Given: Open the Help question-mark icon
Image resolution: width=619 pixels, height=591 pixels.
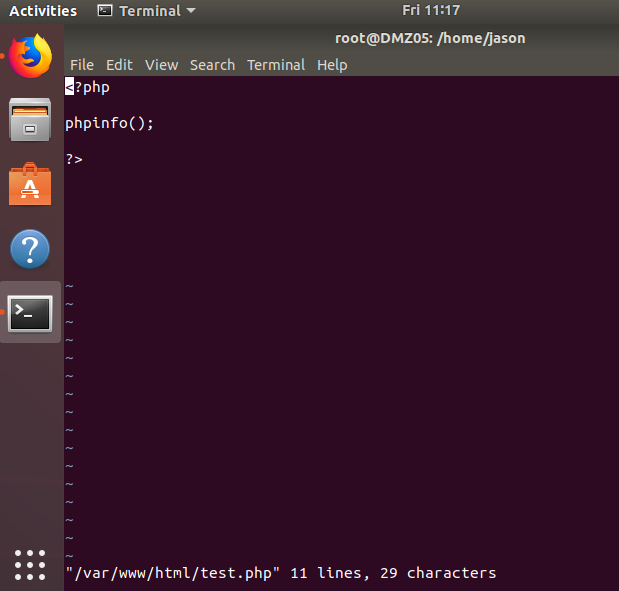Looking at the screenshot, I should tap(30, 249).
